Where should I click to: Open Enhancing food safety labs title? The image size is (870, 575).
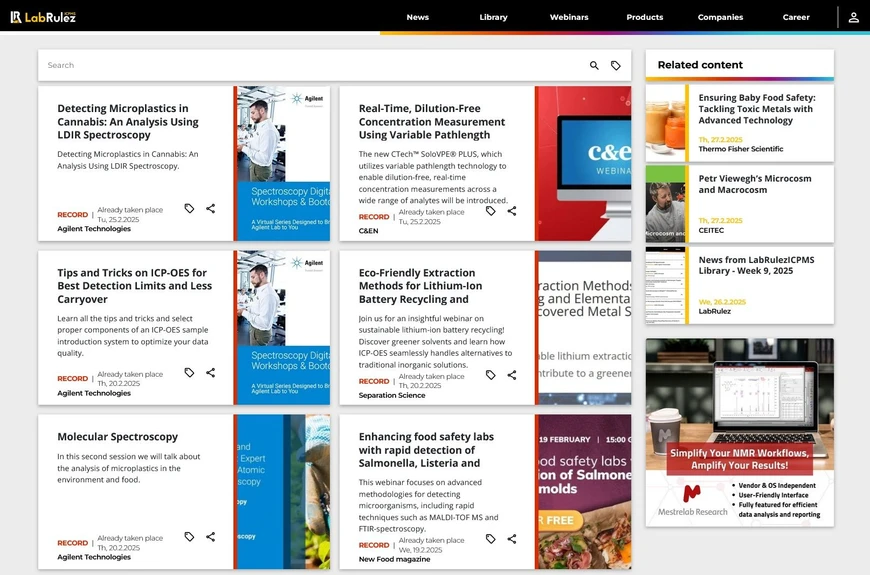pos(426,450)
